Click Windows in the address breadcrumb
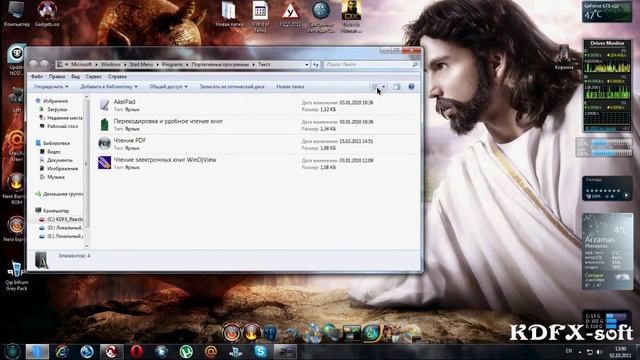 pyautogui.click(x=111, y=64)
